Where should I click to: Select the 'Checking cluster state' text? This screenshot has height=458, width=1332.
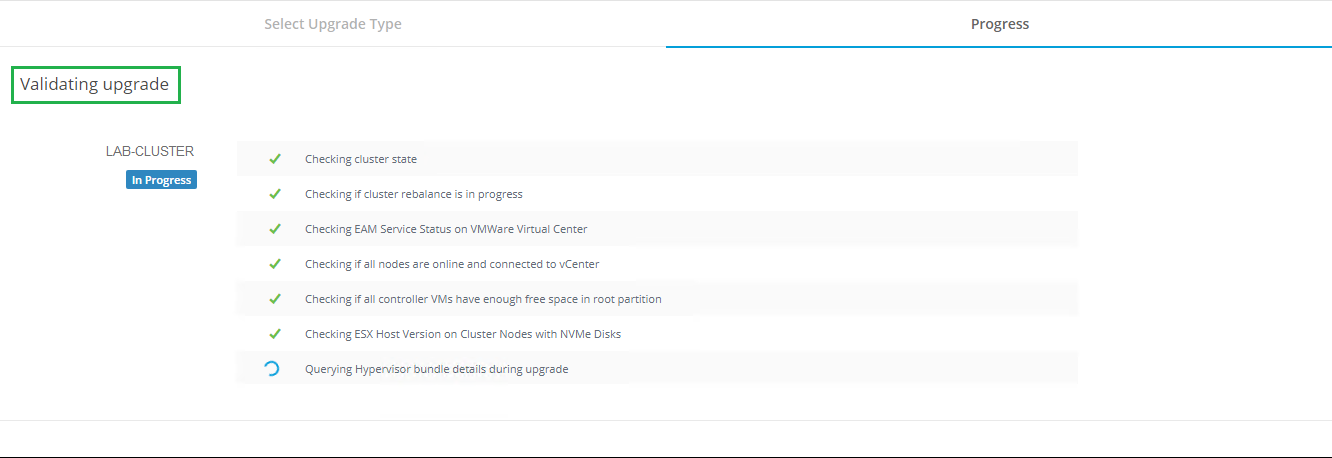click(x=361, y=159)
